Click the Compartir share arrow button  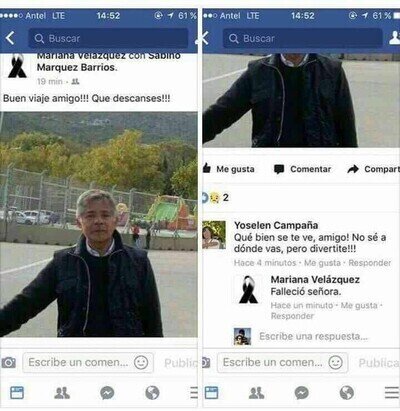click(373, 169)
